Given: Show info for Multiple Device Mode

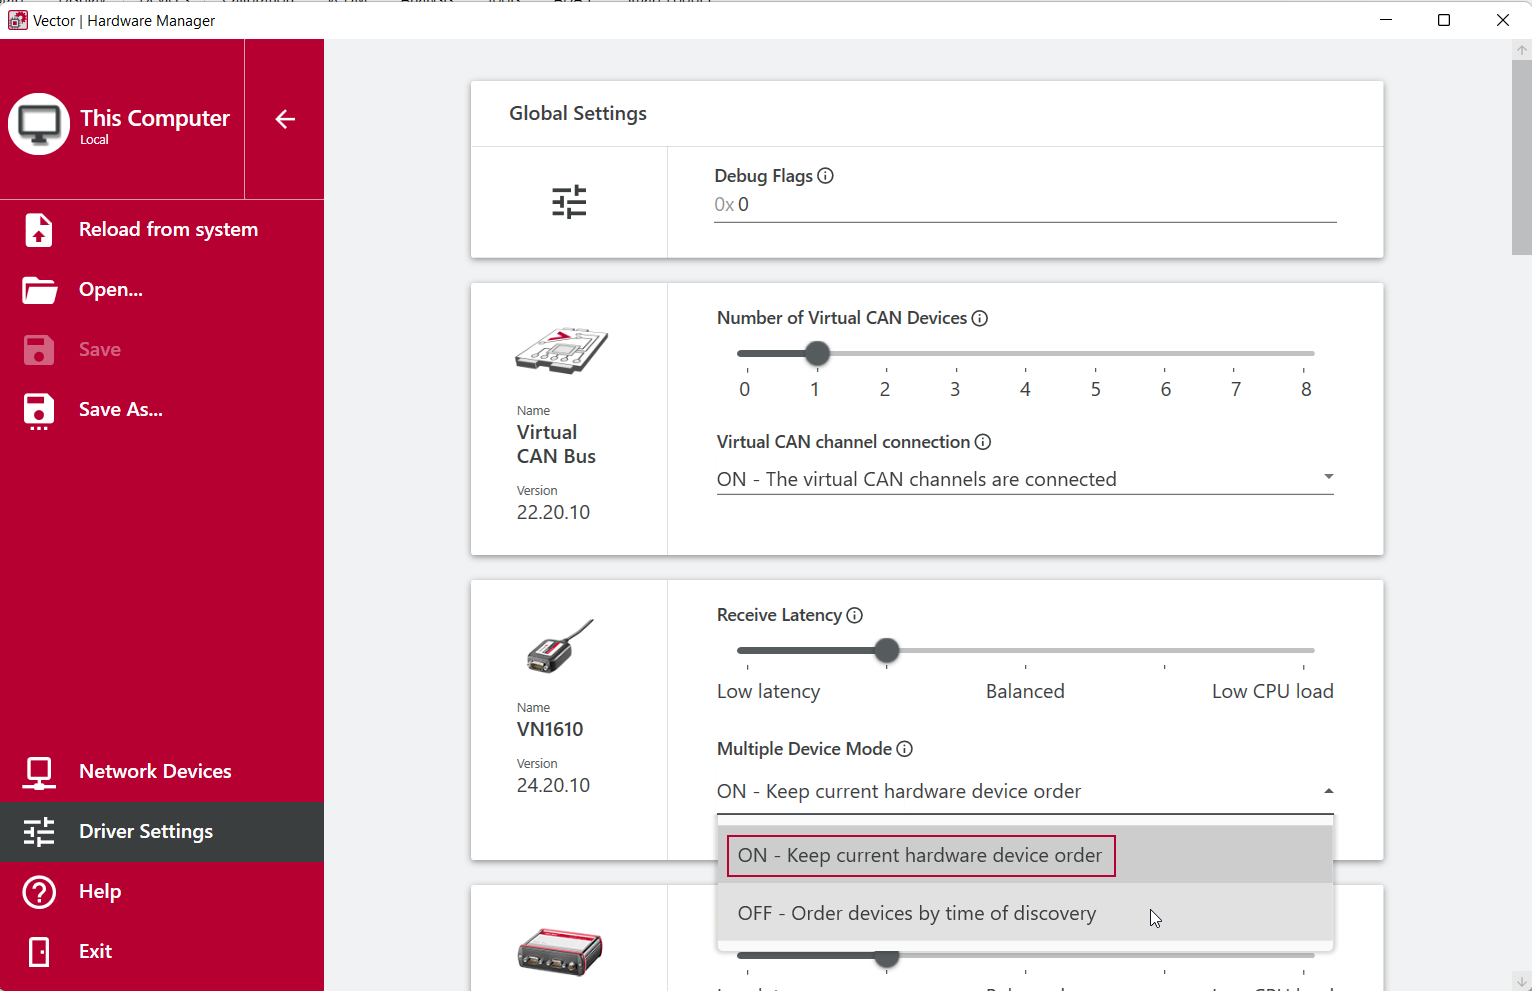Looking at the screenshot, I should tap(905, 749).
